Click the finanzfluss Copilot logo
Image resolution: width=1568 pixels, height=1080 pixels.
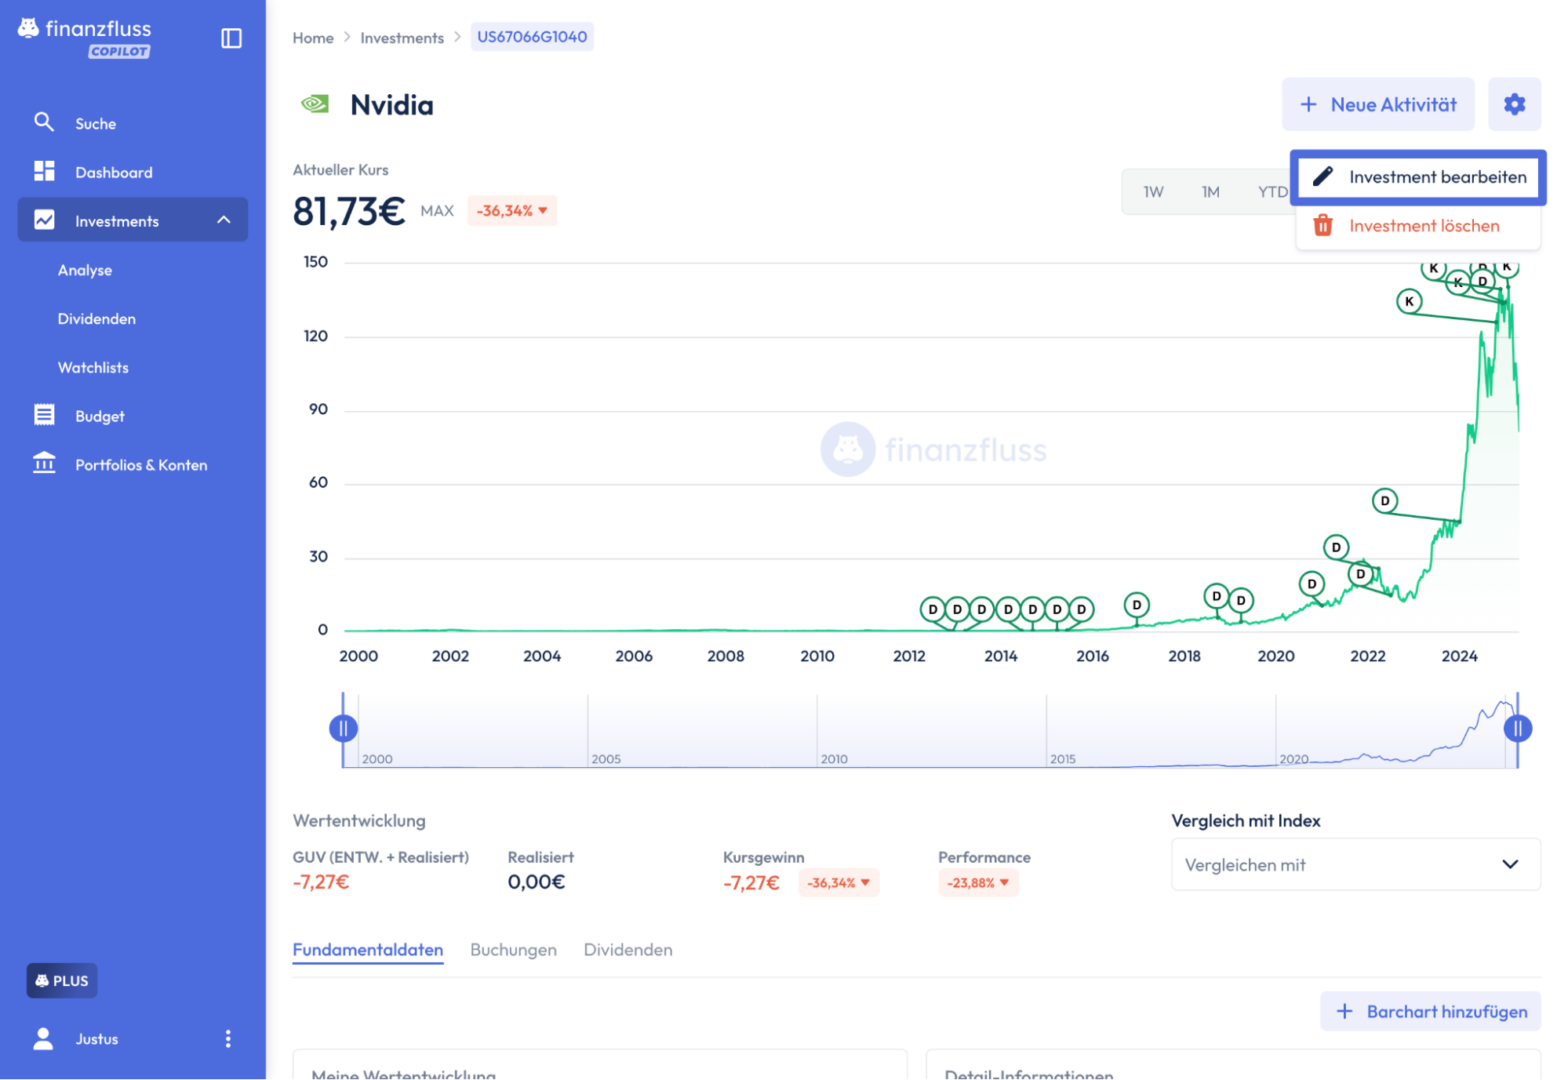click(x=85, y=37)
